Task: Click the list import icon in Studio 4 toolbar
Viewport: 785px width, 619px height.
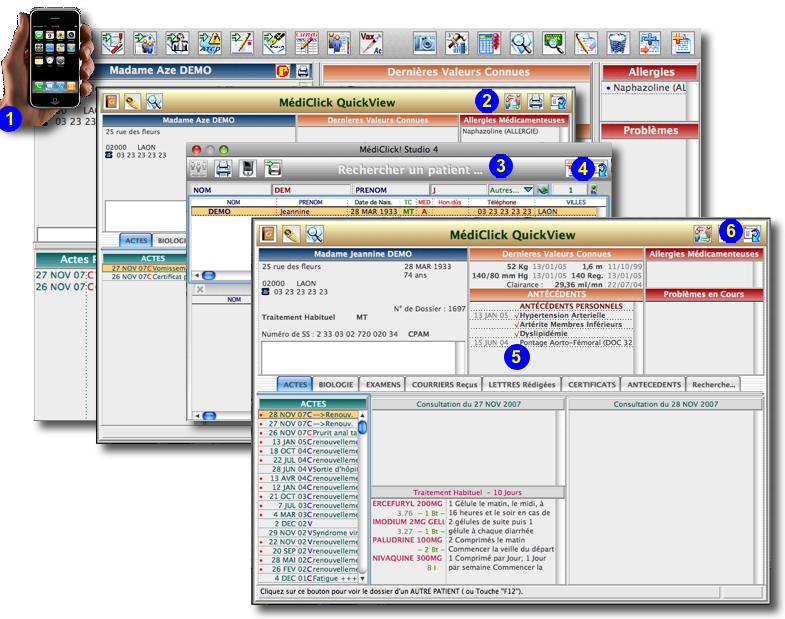Action: click(273, 168)
